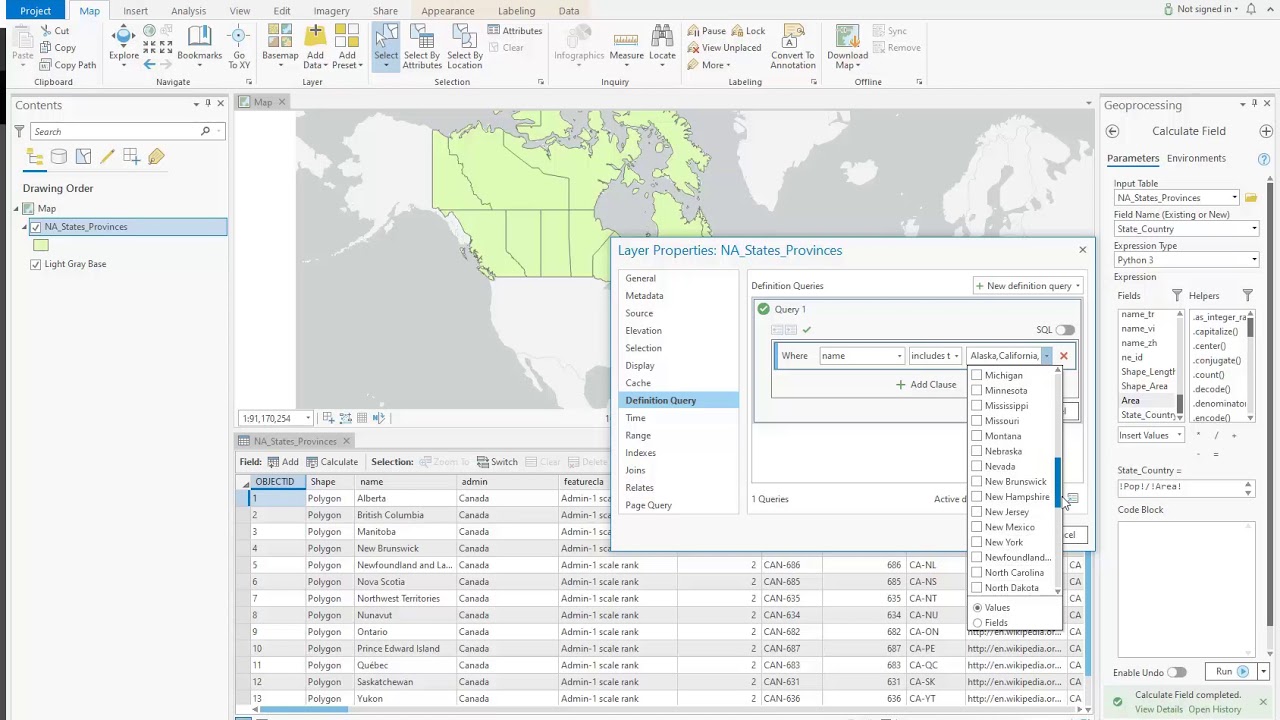Image resolution: width=1280 pixels, height=720 pixels.
Task: Select the Metadata properties page
Action: click(644, 296)
